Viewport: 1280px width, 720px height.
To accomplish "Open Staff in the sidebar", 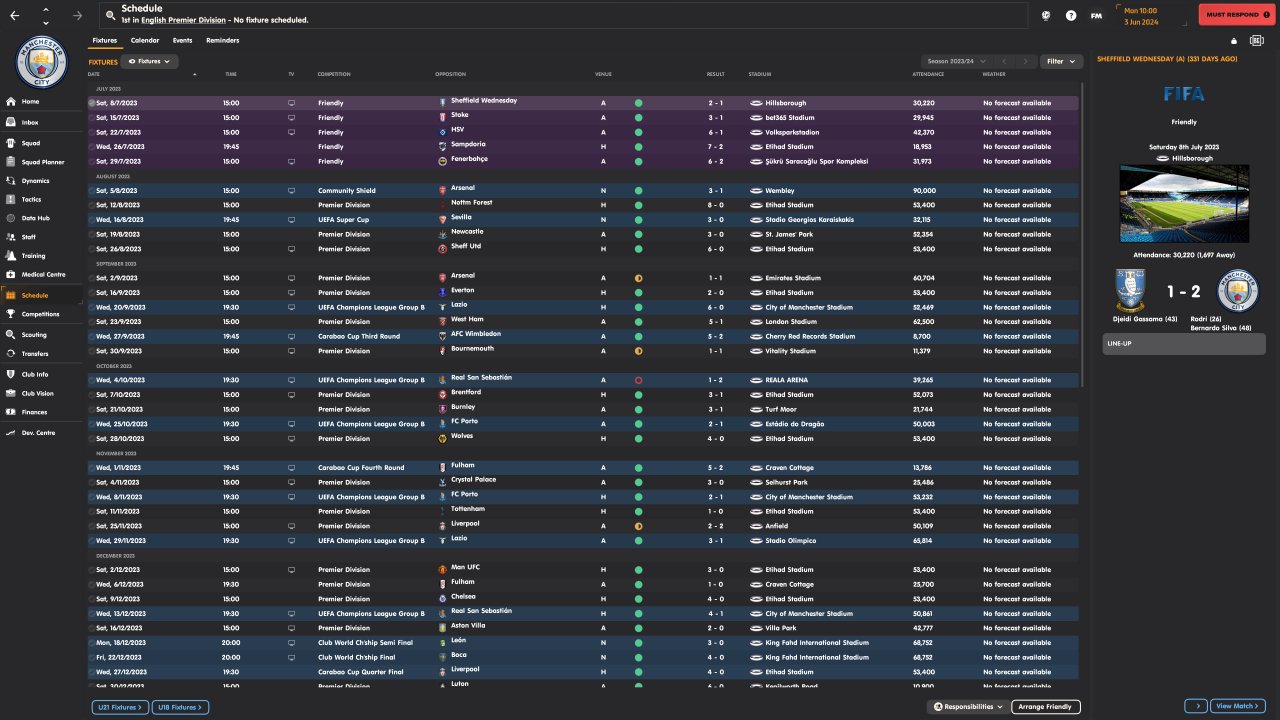I will (x=42, y=237).
